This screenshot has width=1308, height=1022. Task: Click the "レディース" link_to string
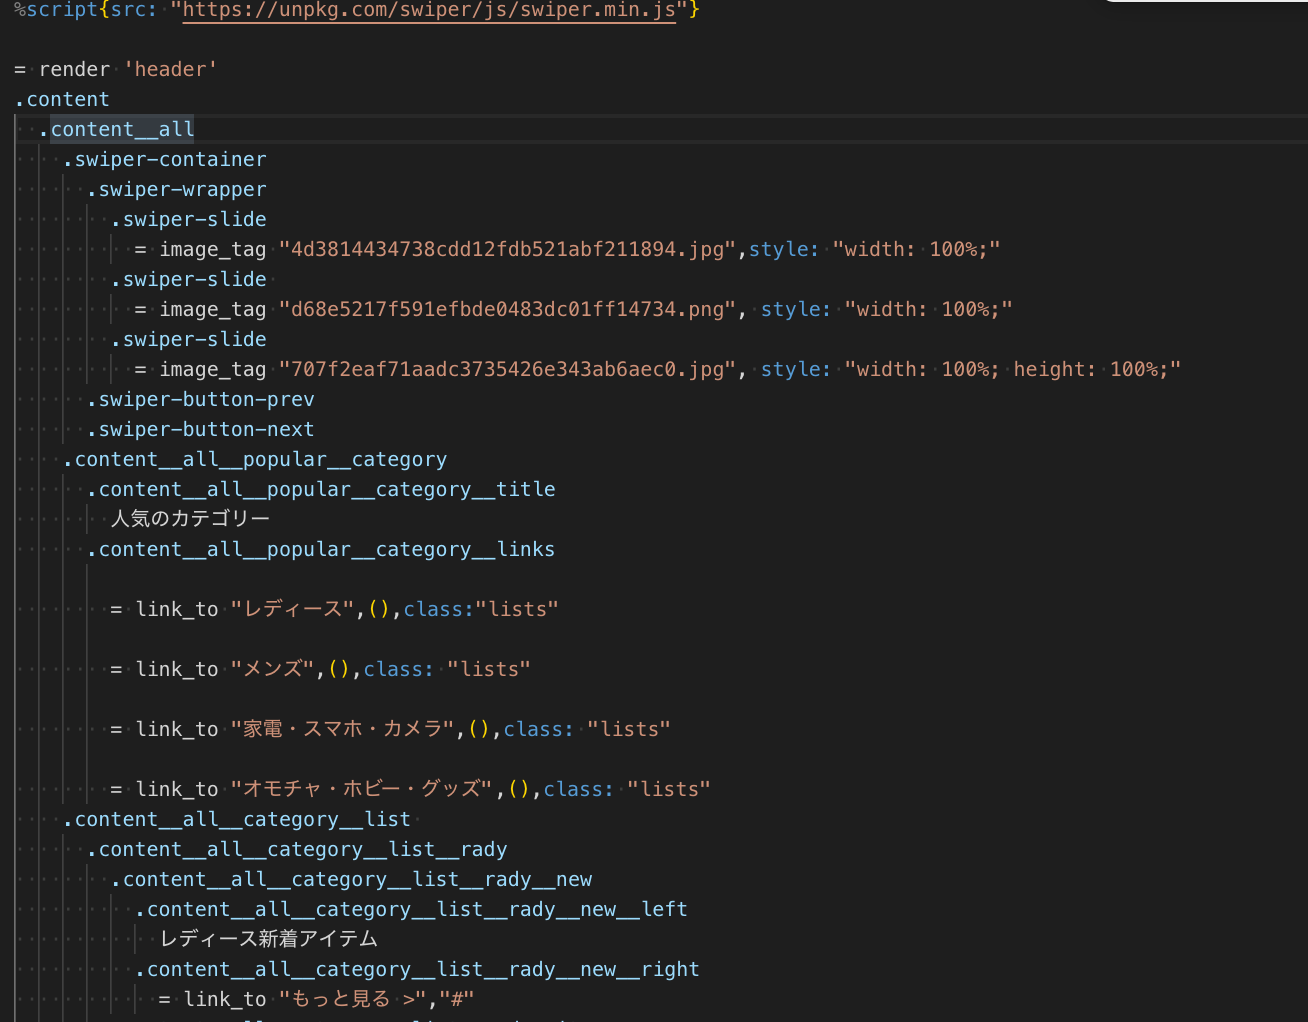click(292, 609)
